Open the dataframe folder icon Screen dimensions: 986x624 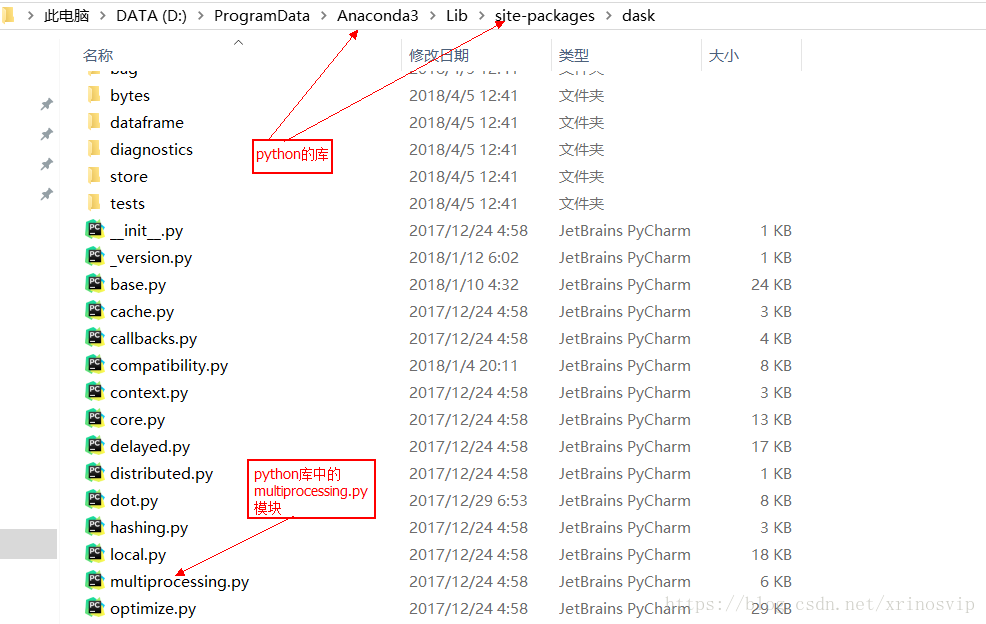tap(95, 121)
